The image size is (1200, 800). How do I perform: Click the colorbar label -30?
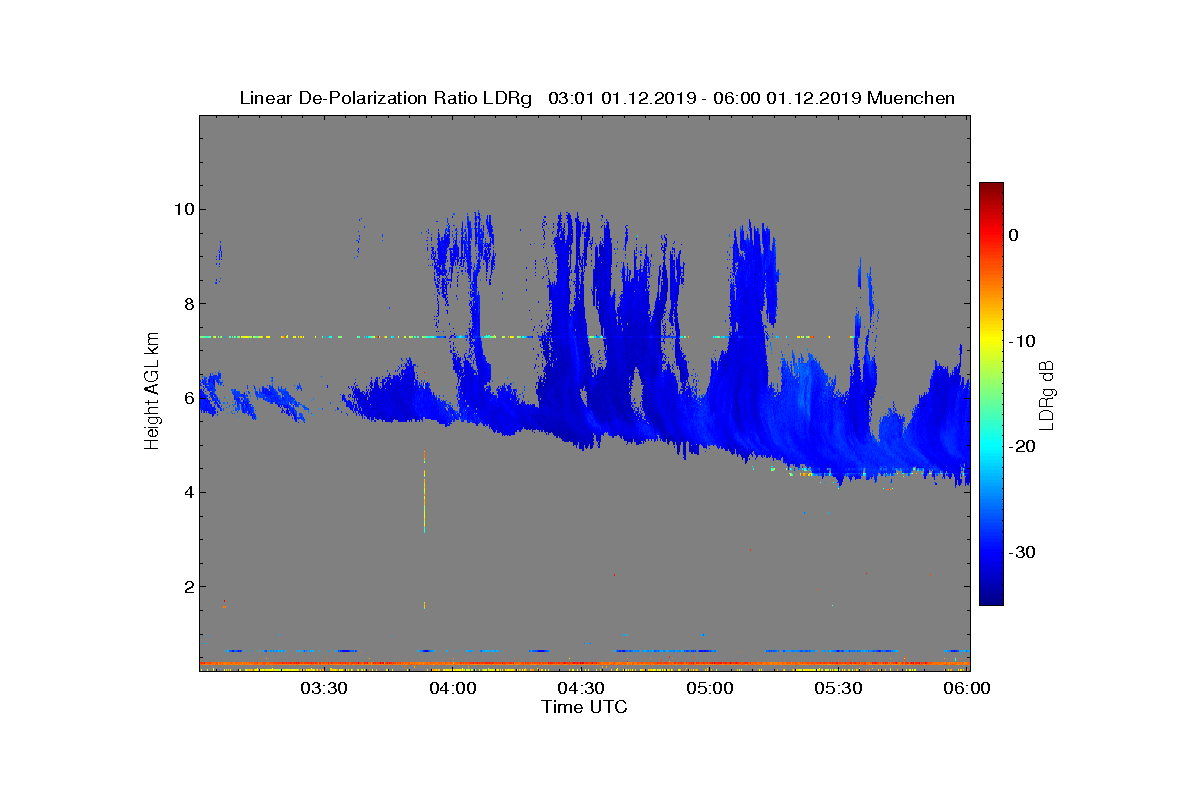pos(1021,553)
